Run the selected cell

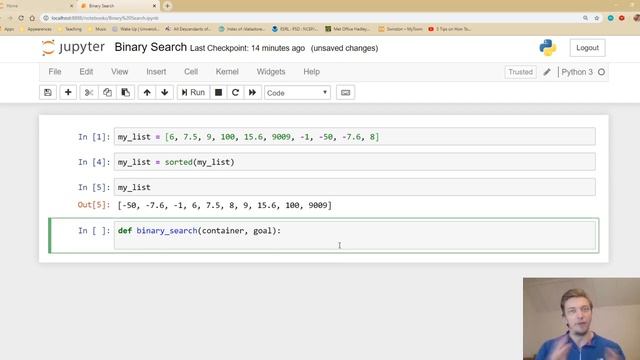point(193,93)
